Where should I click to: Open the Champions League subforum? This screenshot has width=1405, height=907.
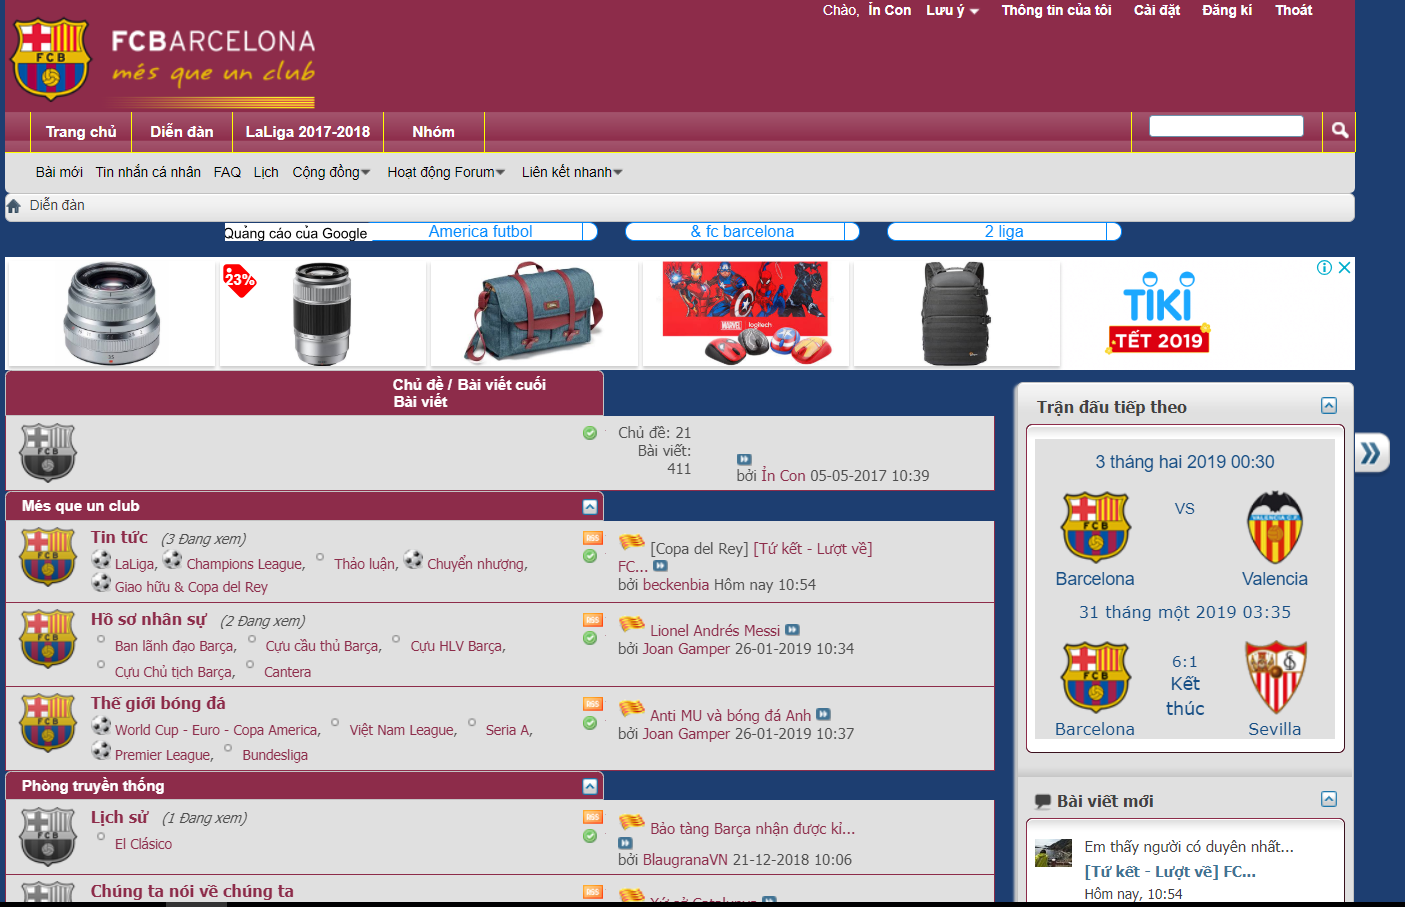[245, 564]
